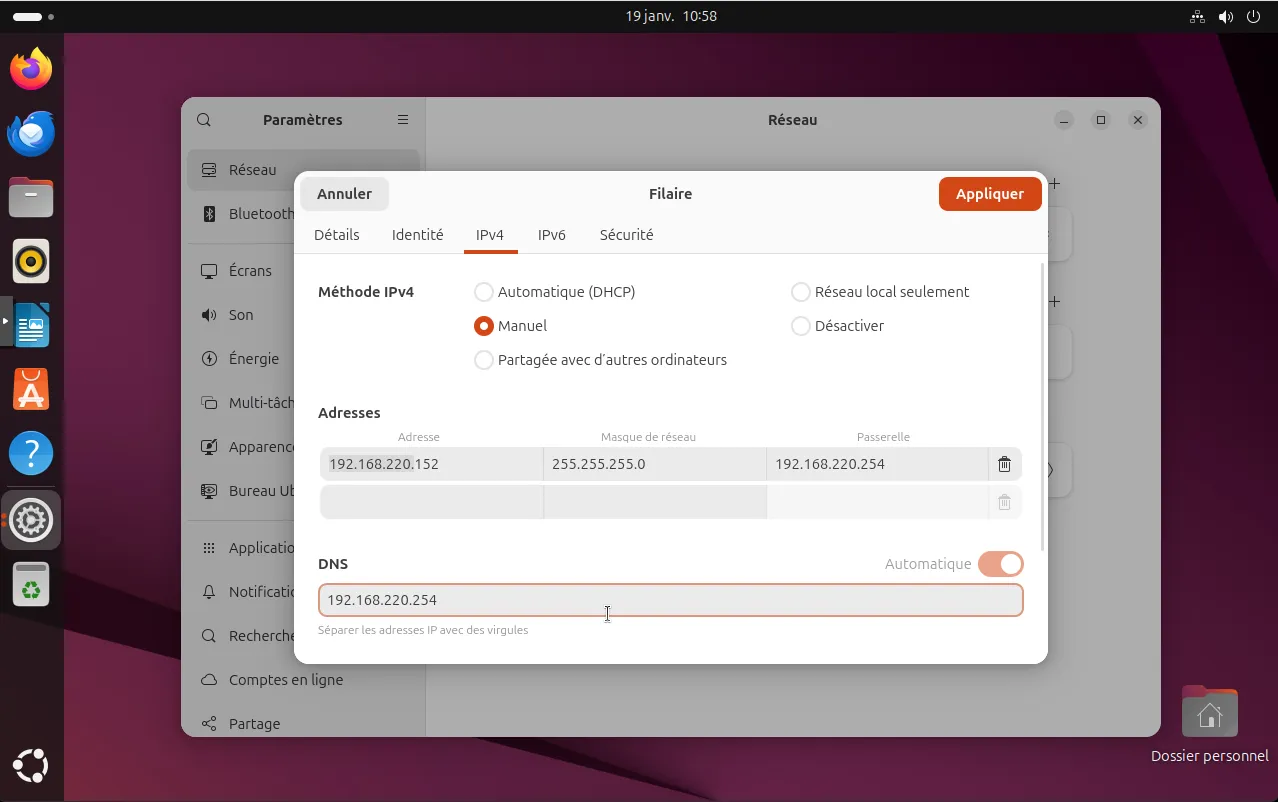Click the DNS address input field

click(670, 600)
